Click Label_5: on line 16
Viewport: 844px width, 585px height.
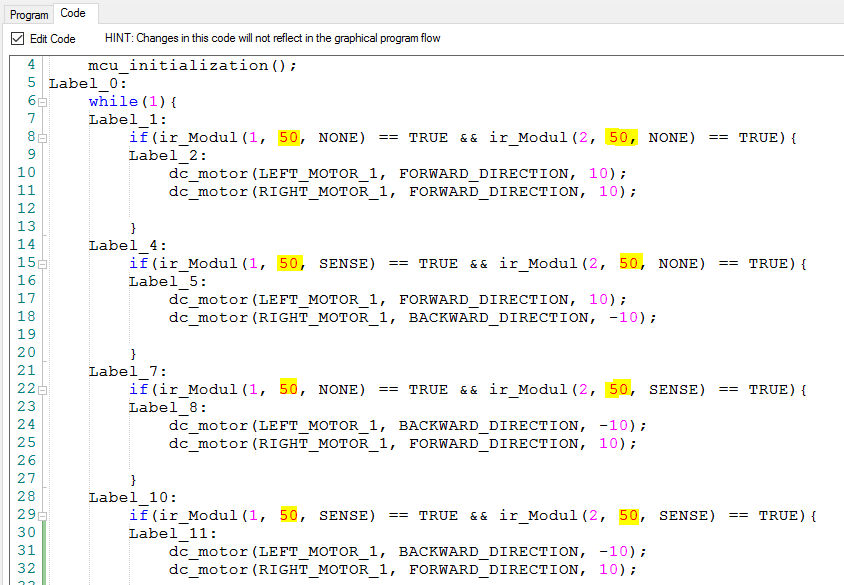click(x=167, y=281)
